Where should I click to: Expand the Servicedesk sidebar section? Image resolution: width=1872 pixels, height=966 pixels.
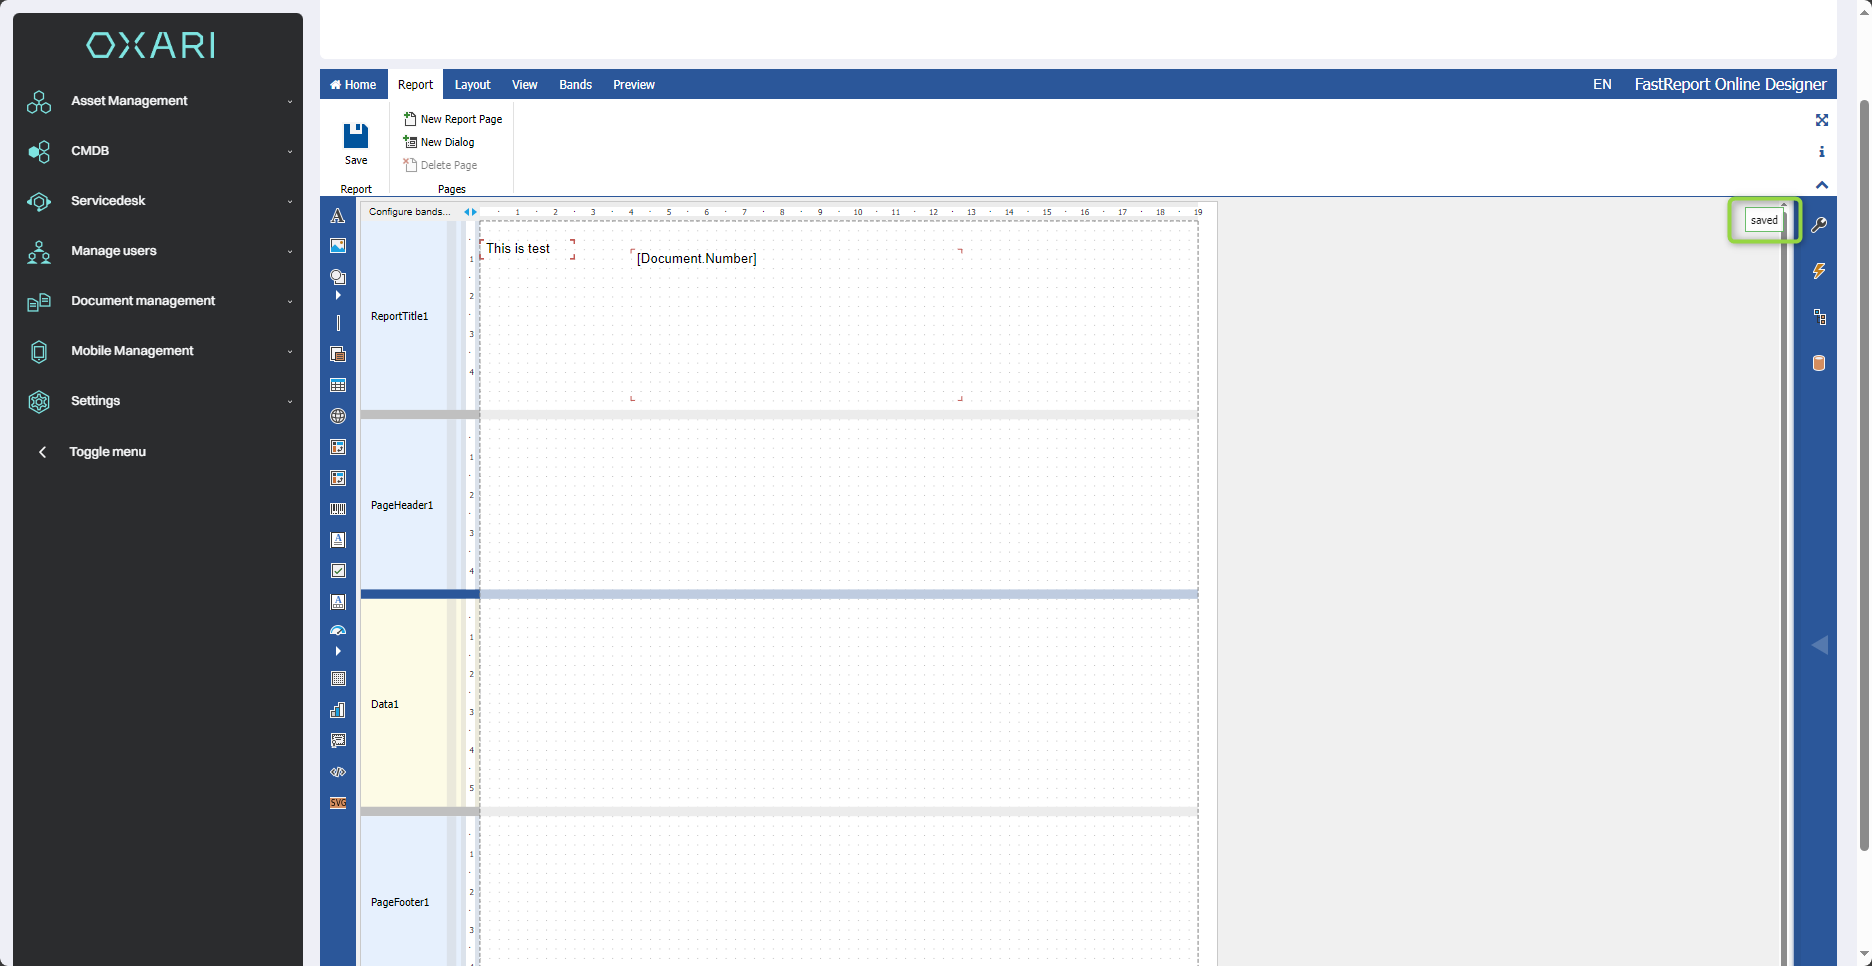(x=160, y=201)
